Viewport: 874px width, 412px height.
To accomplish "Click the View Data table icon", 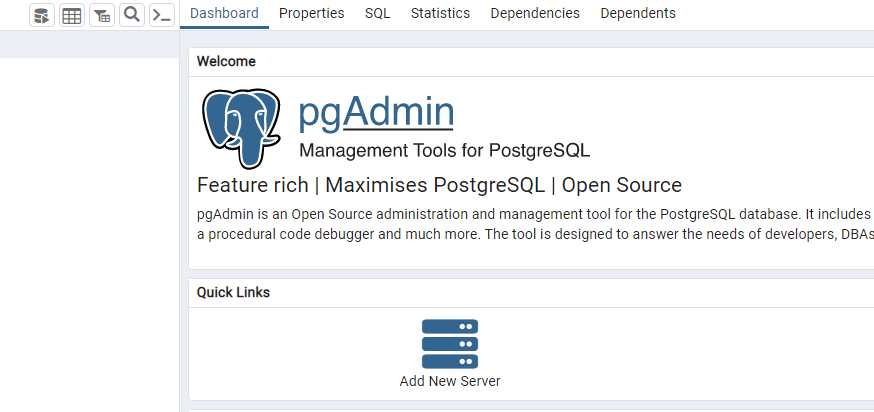I will pos(72,15).
